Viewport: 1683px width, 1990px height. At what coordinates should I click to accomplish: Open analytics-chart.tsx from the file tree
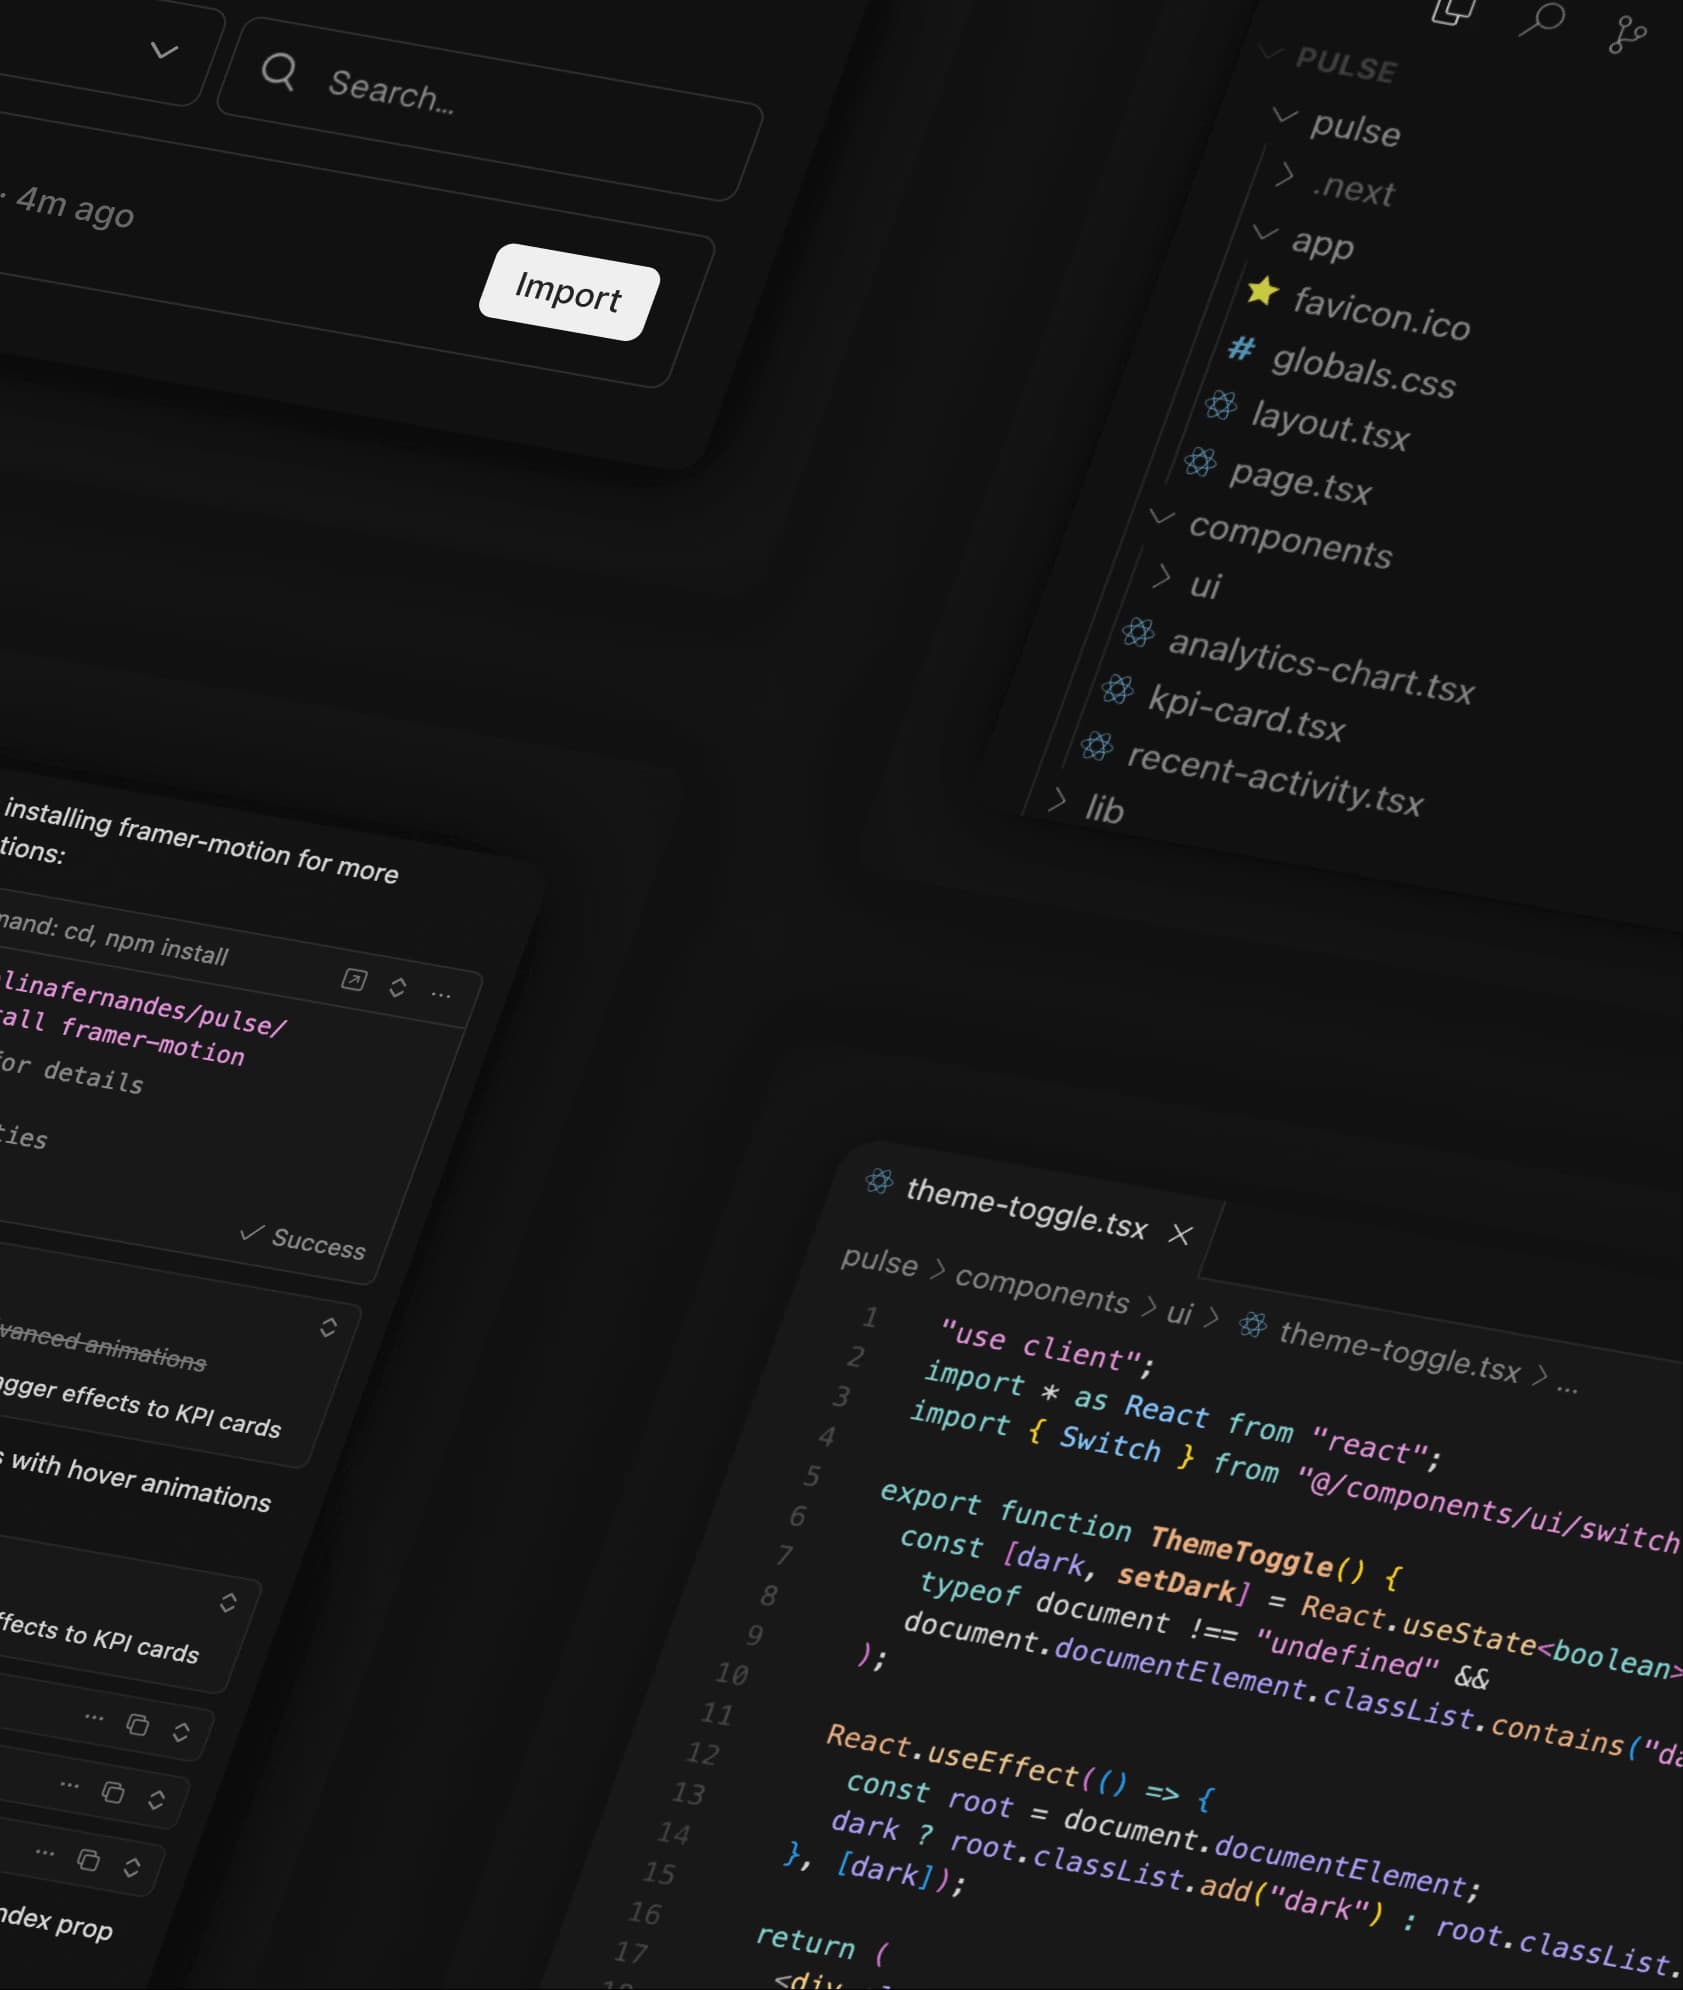(x=1321, y=667)
